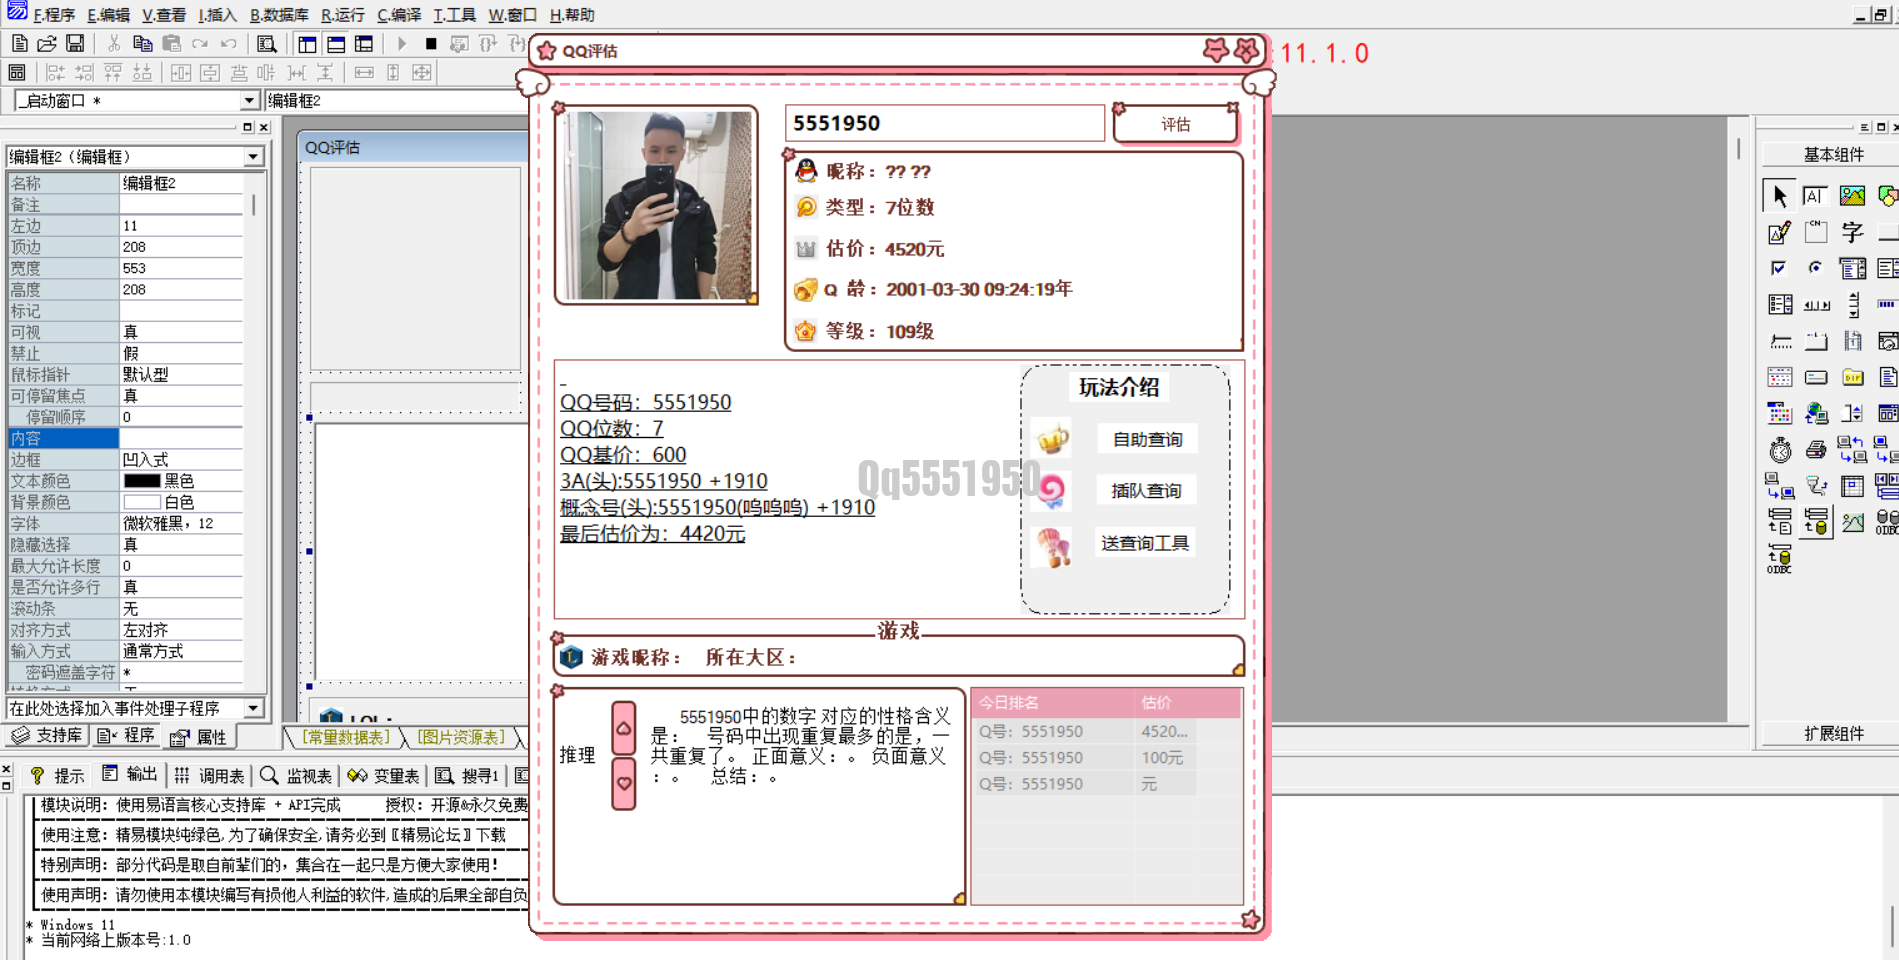
Task: Click the QQ number input field 5551950
Action: click(945, 124)
